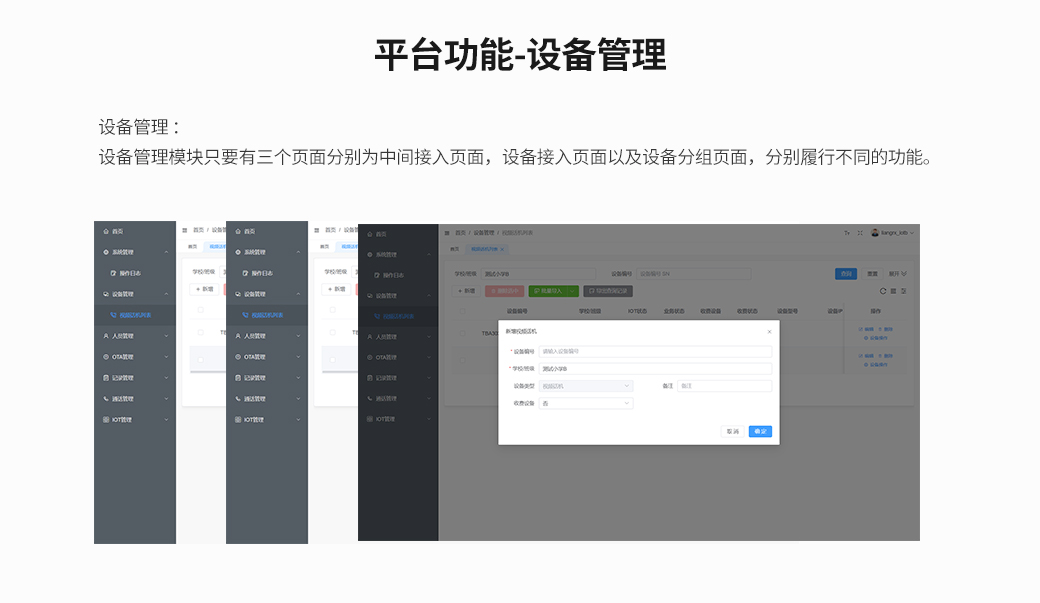
Task: Tick the select-all checkbox in dimmed table header
Action: [462, 311]
